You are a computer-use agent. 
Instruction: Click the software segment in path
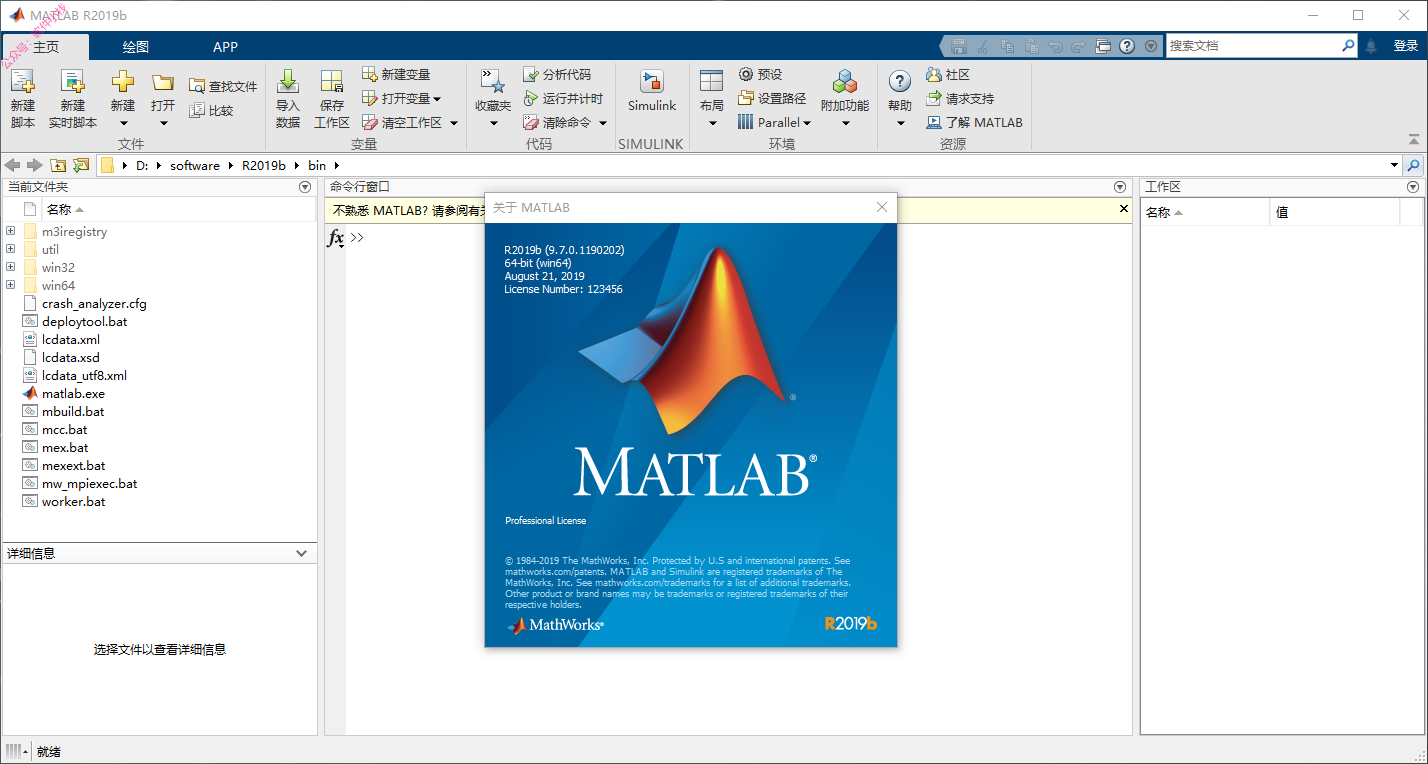point(195,166)
